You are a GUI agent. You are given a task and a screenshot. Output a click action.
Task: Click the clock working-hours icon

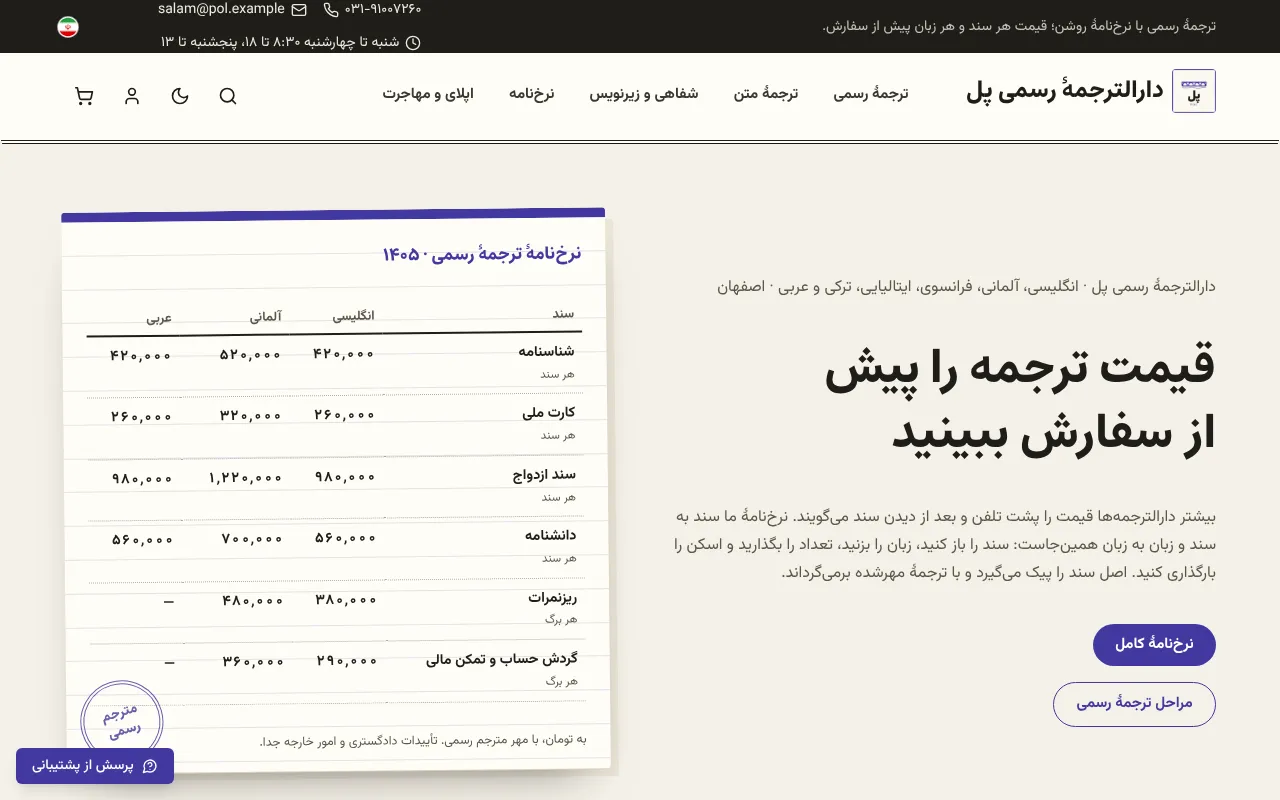point(413,43)
